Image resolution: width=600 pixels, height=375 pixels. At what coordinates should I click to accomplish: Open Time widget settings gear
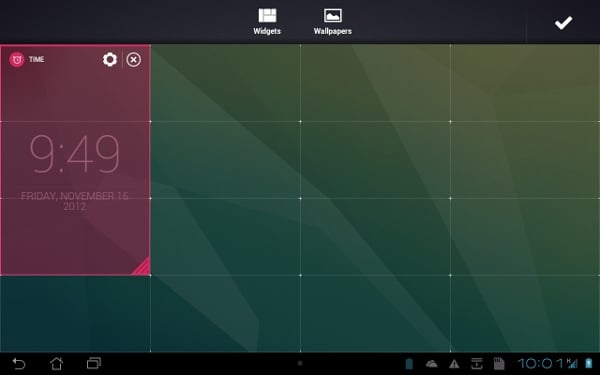(x=110, y=60)
